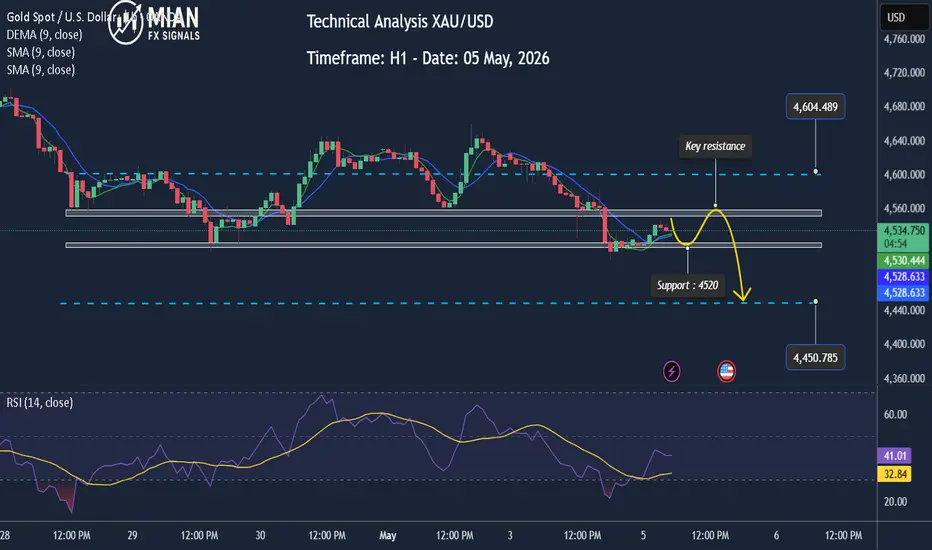The height and width of the screenshot is (550, 932).
Task: Click the 4,760.000 price axis label
Action: (x=904, y=39)
